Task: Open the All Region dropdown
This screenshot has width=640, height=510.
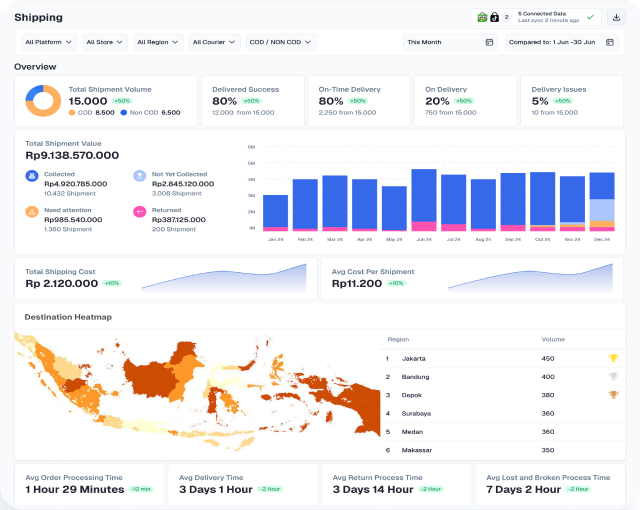Action: pyautogui.click(x=158, y=42)
